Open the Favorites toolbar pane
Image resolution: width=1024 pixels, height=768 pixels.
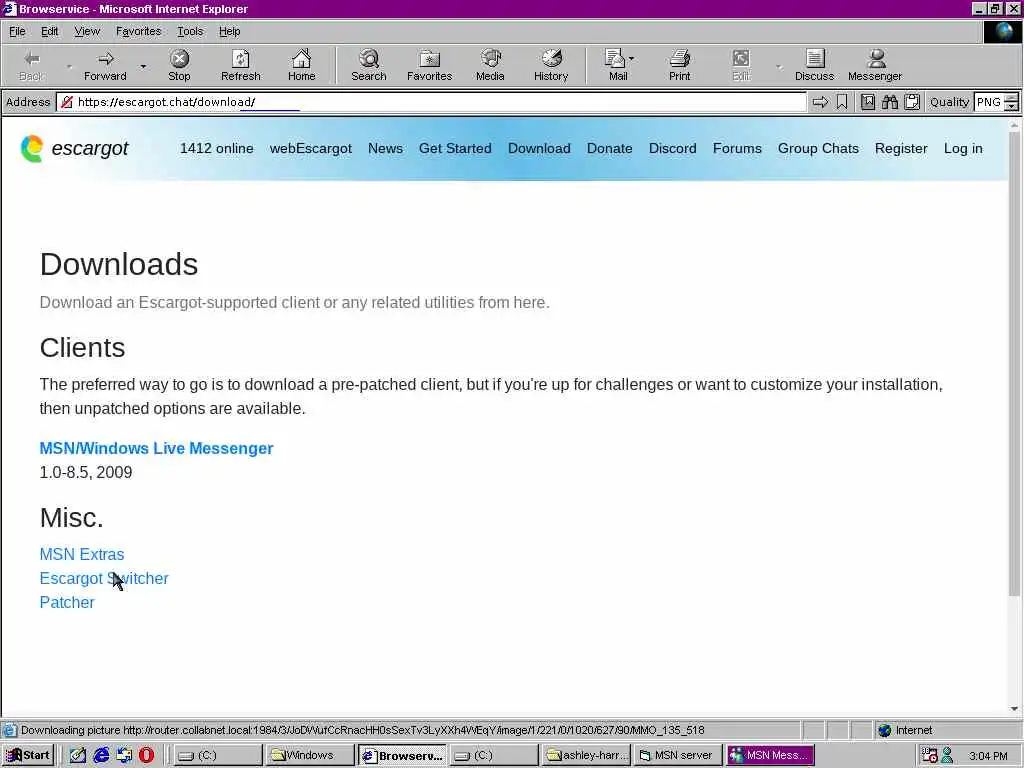[429, 65]
